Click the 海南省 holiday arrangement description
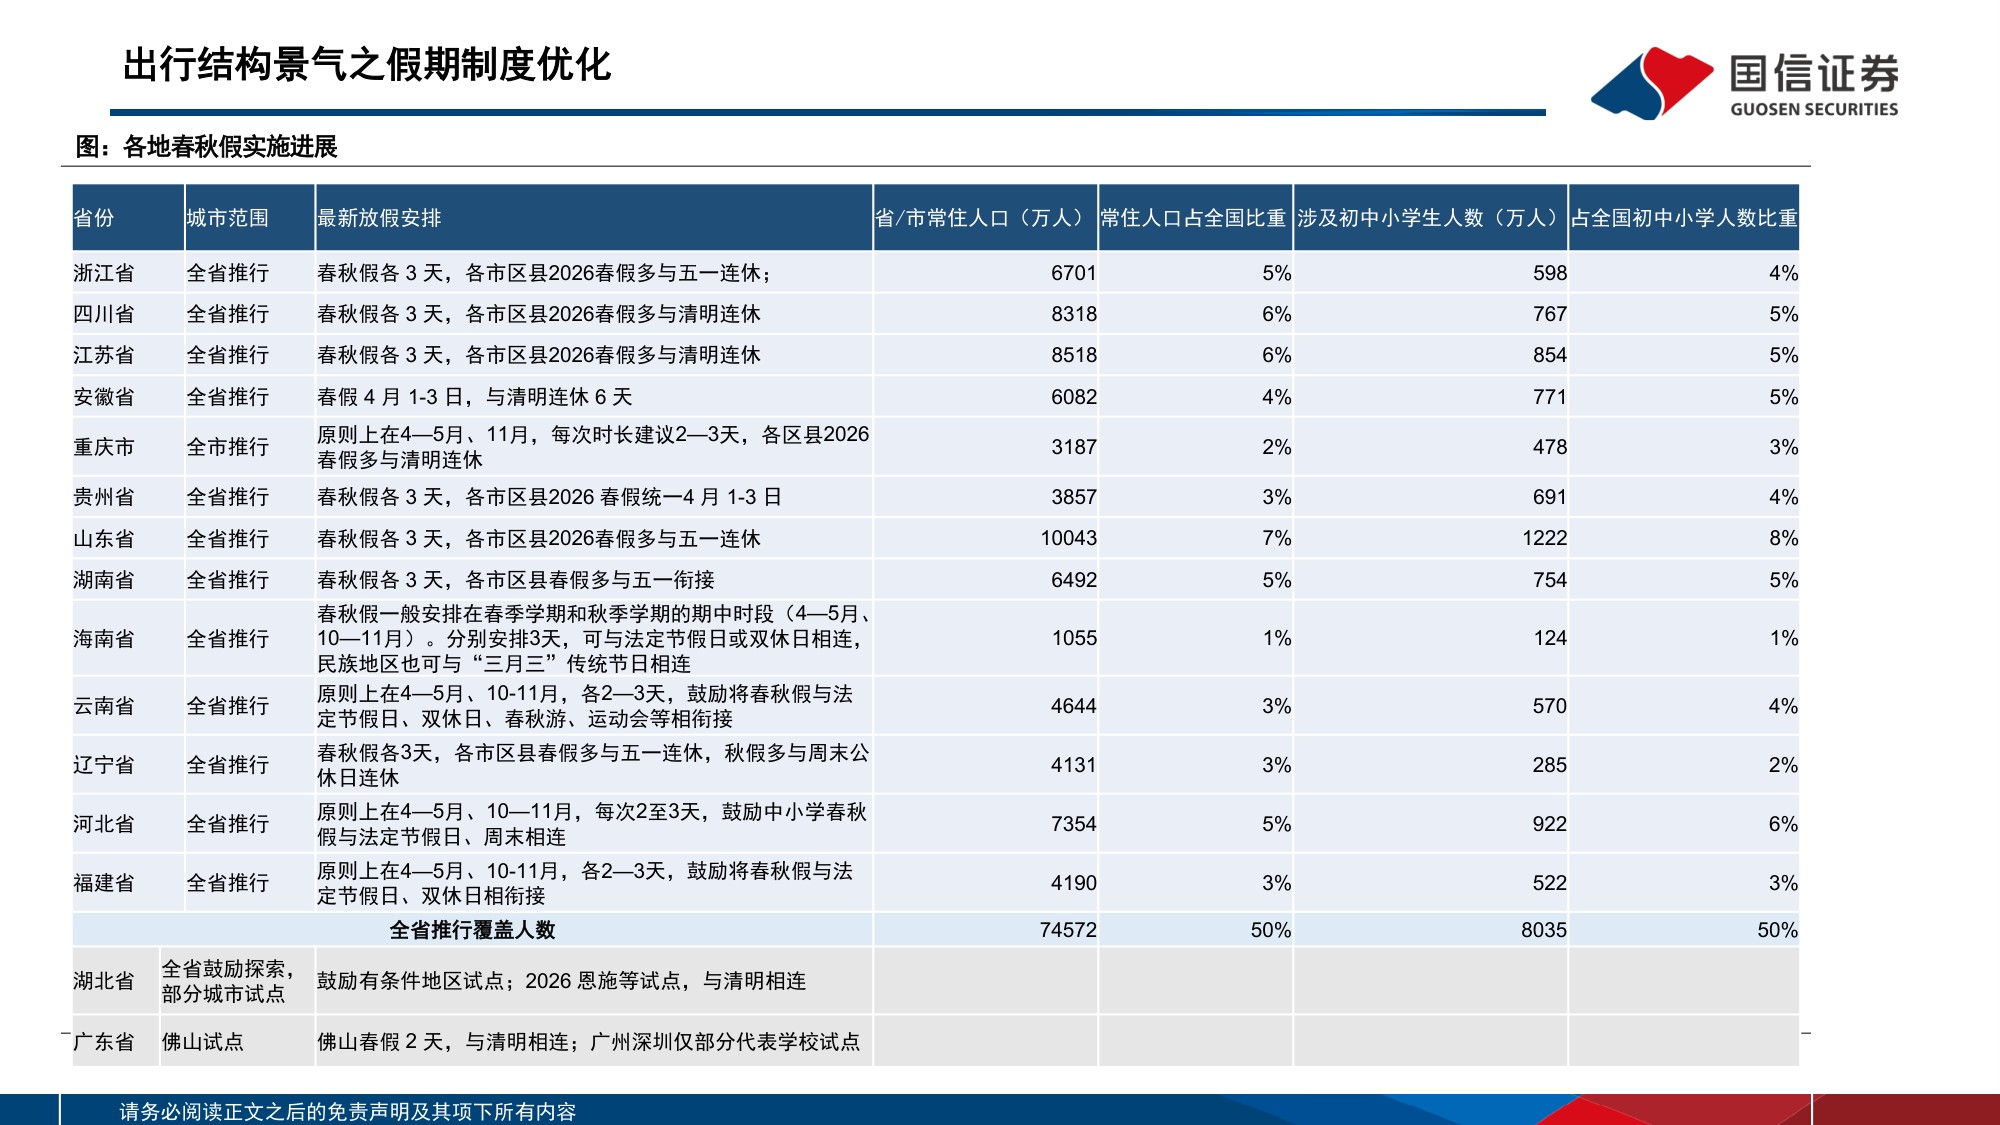This screenshot has height=1125, width=2000. pyautogui.click(x=594, y=639)
